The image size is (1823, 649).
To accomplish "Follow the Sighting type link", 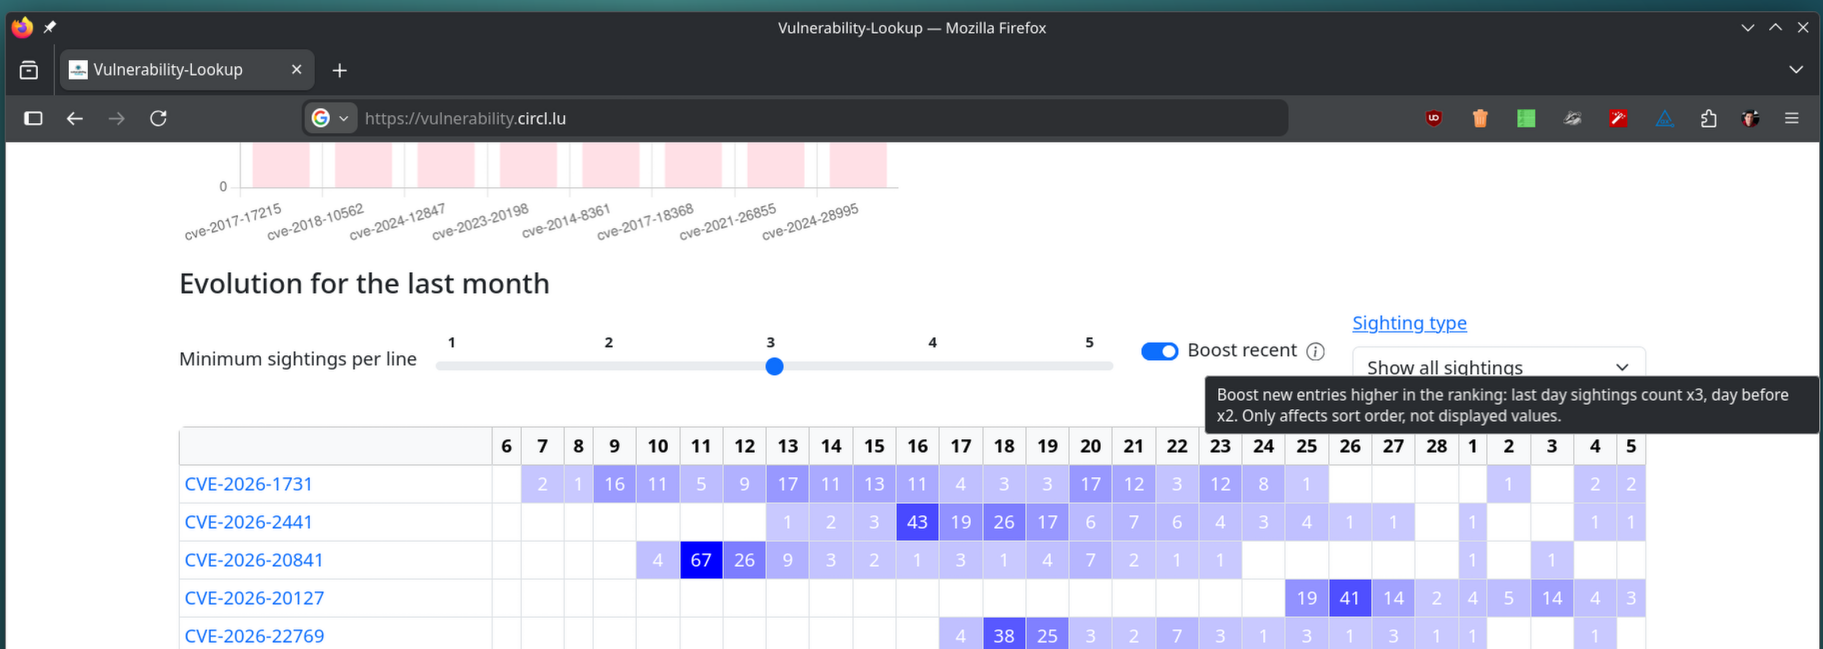I will click(1409, 323).
